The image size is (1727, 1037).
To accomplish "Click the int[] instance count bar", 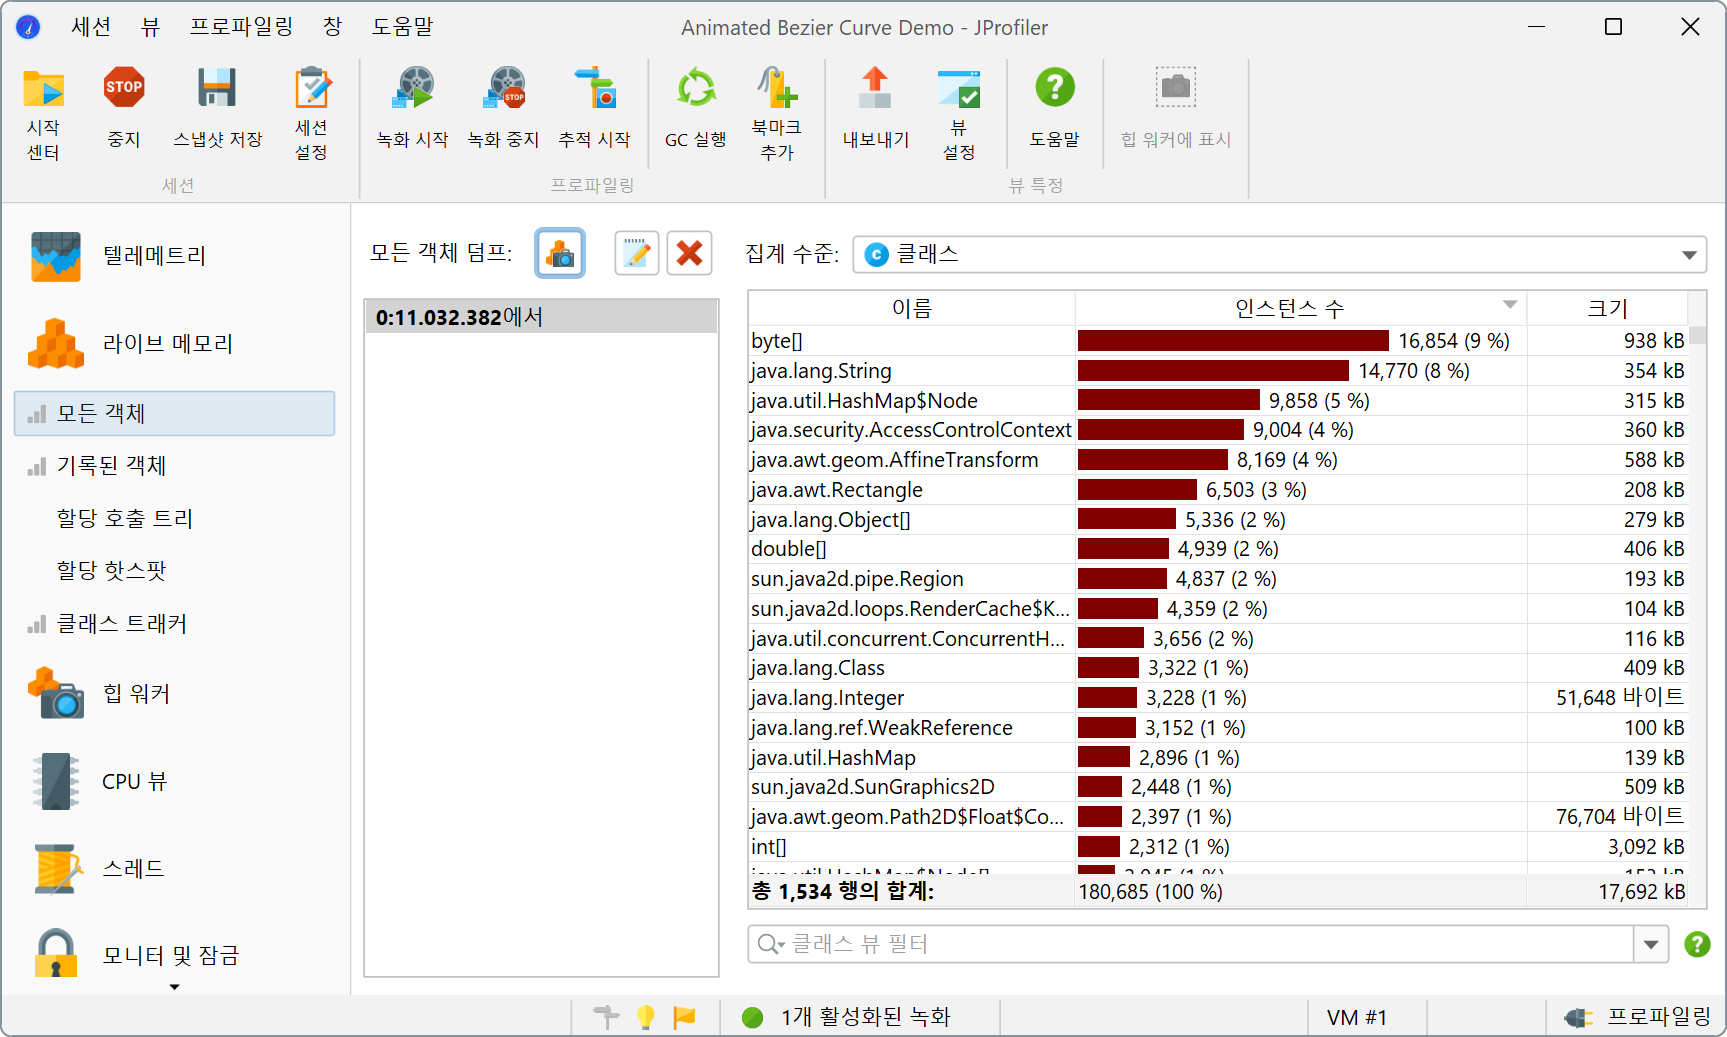I will (x=1099, y=847).
